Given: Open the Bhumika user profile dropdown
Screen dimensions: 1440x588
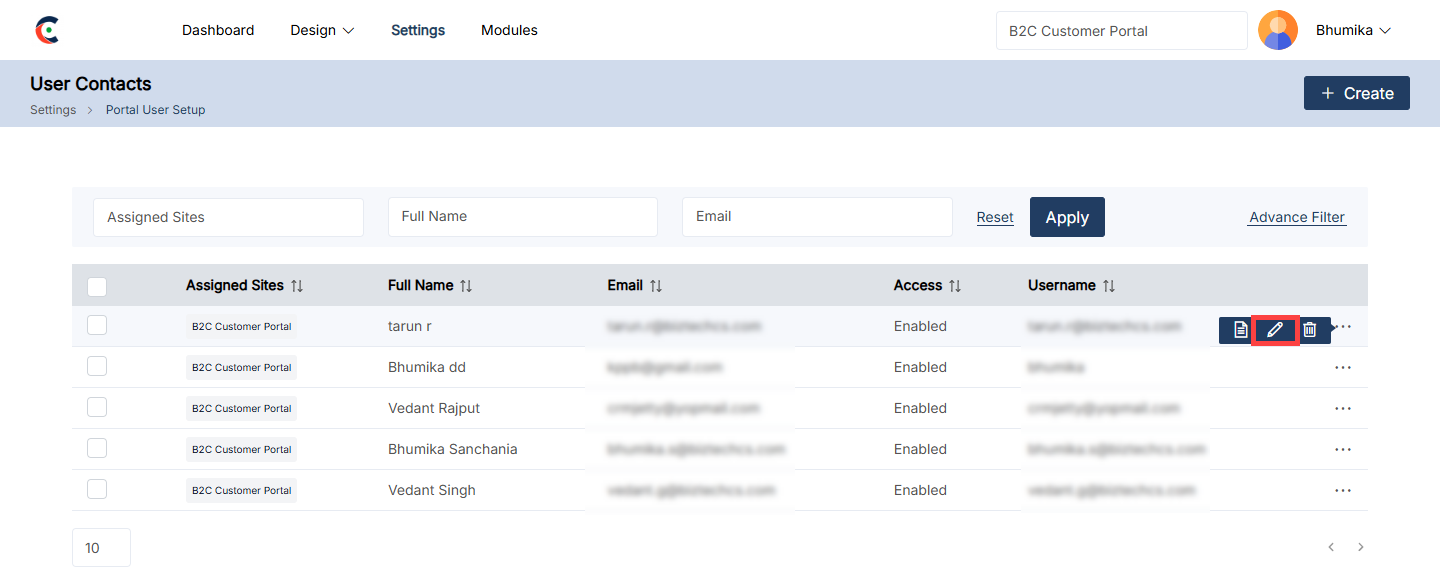Looking at the screenshot, I should 1353,30.
